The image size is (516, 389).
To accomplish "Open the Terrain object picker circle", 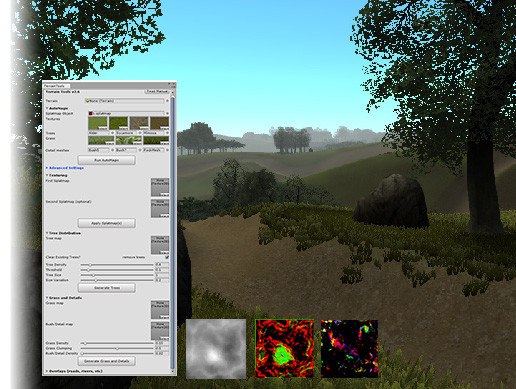I will (167, 101).
